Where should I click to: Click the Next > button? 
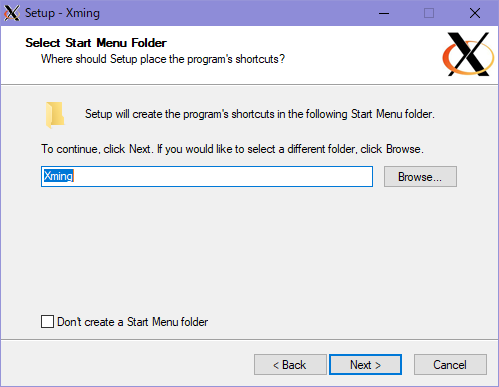[x=365, y=365]
